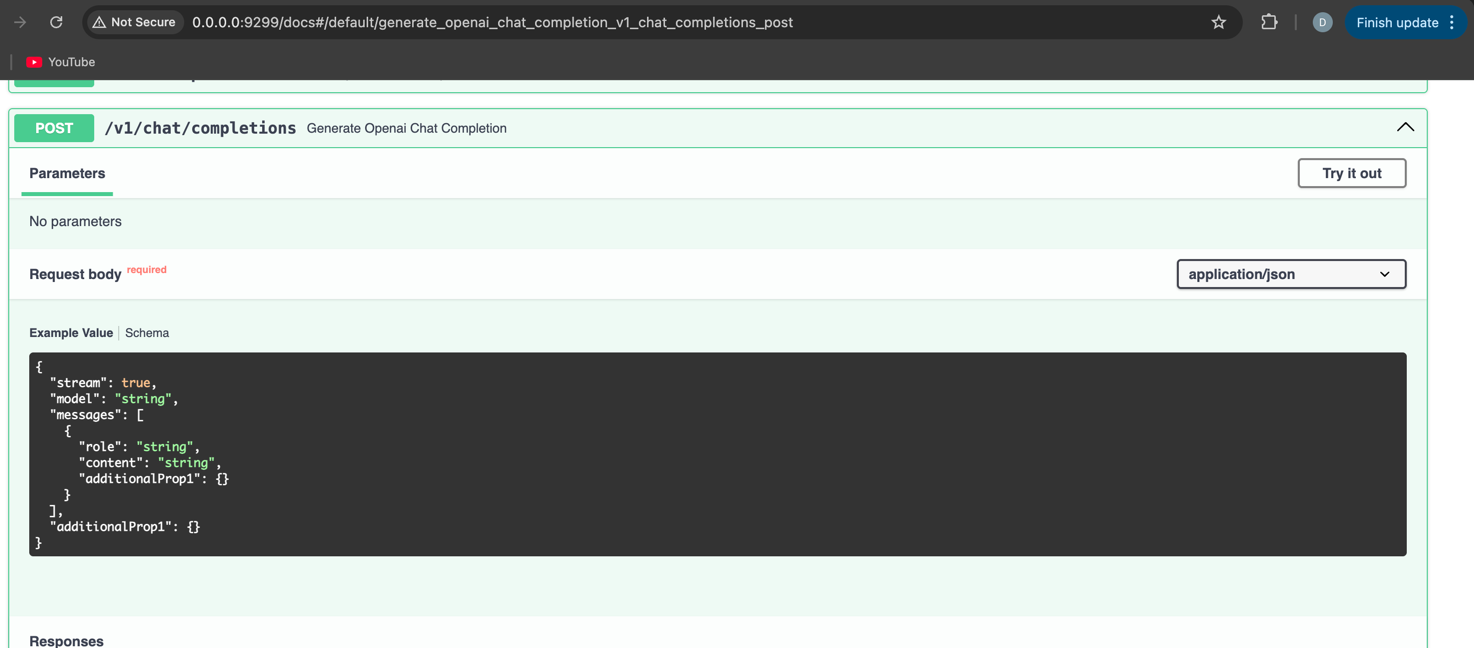Screen dimensions: 1474x648
Task: Click the Finish update button
Action: point(1396,22)
